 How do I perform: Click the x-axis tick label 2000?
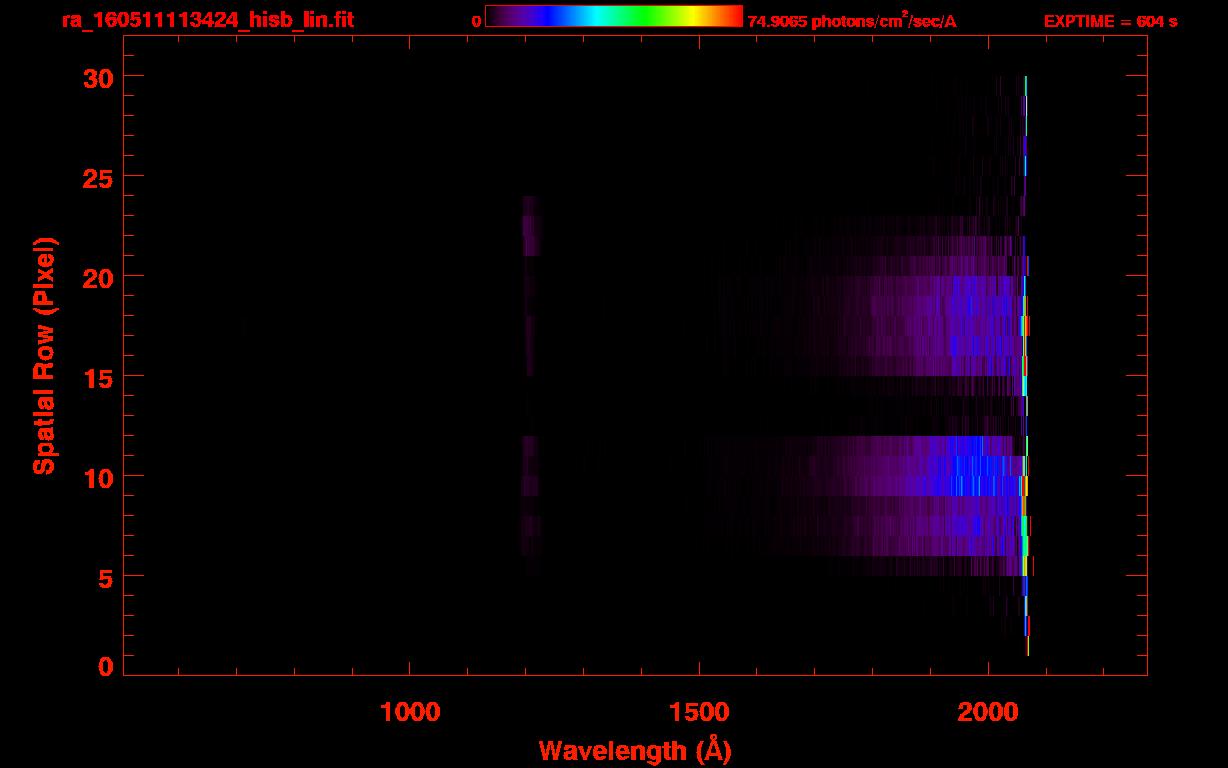pos(988,712)
